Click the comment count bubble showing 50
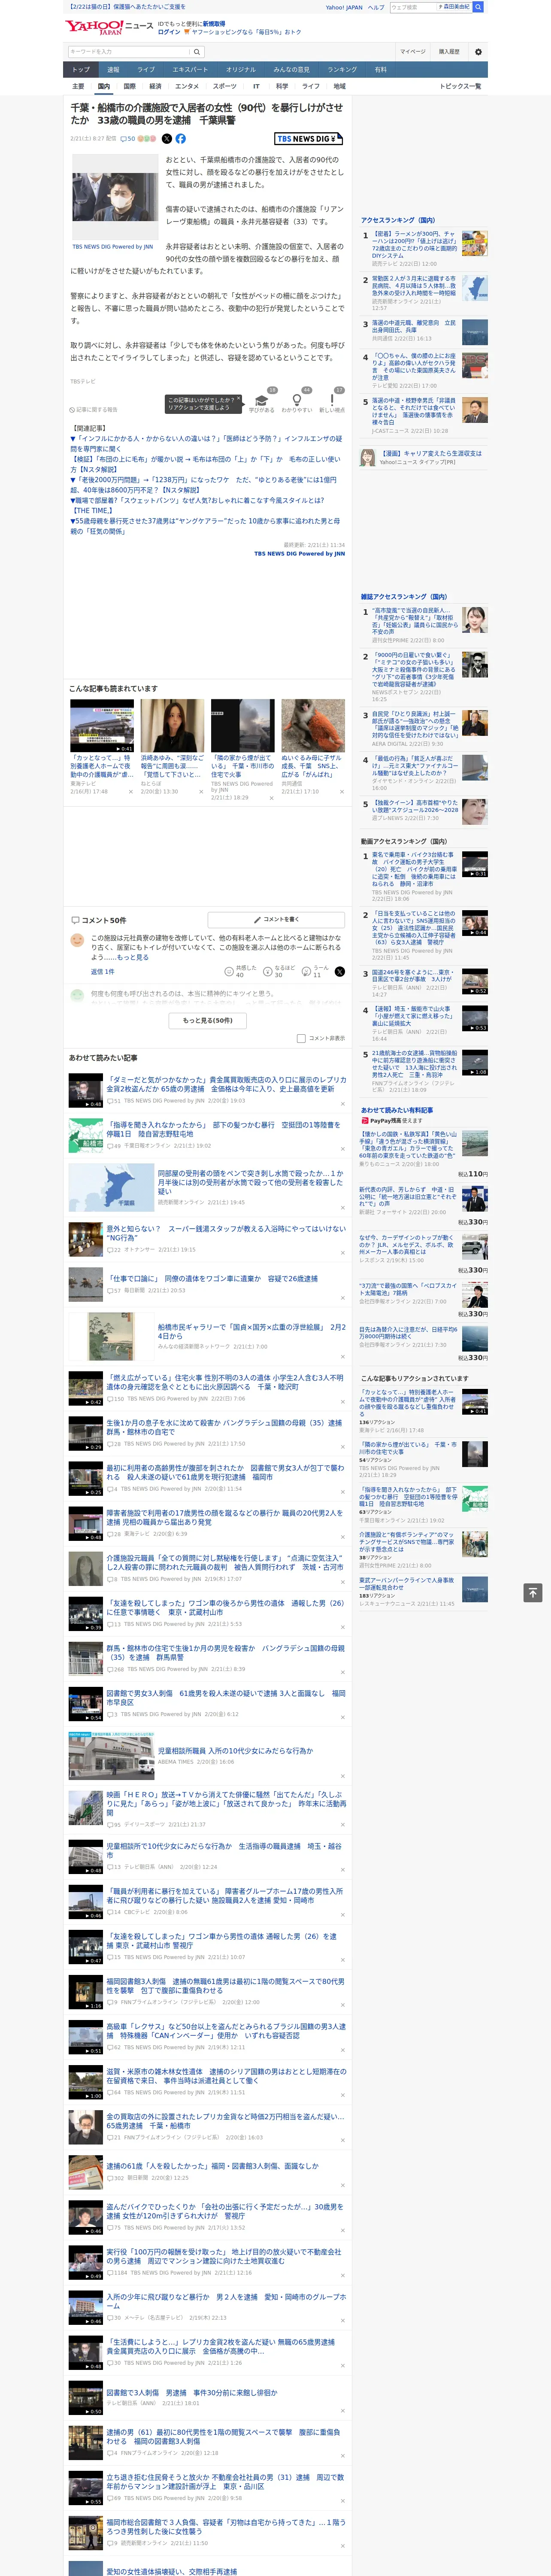The width and height of the screenshot is (551, 2576). (127, 139)
